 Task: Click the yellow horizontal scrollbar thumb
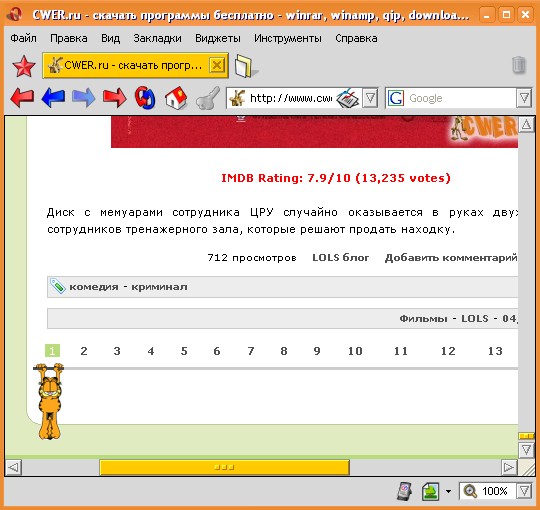coord(224,467)
